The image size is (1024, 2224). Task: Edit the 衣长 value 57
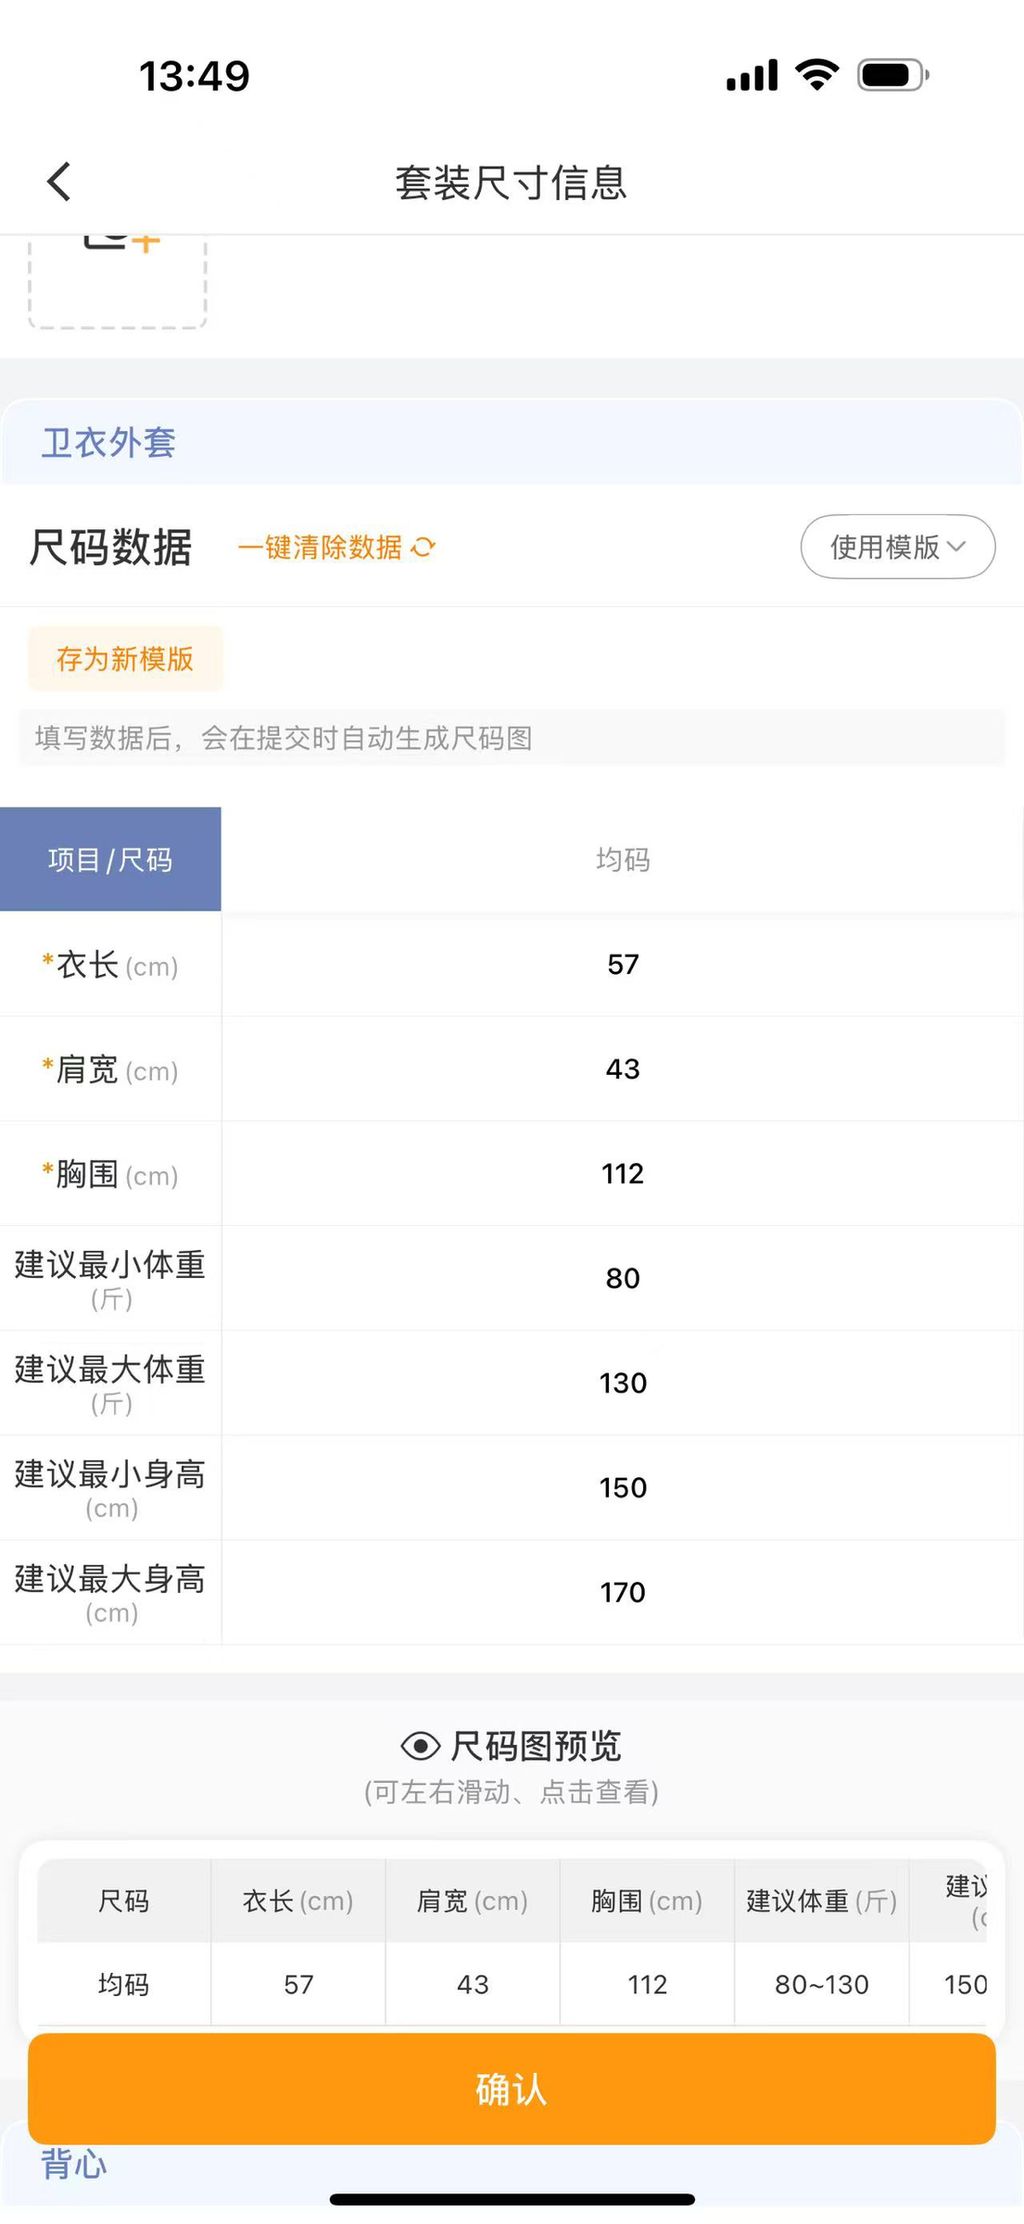click(x=623, y=965)
